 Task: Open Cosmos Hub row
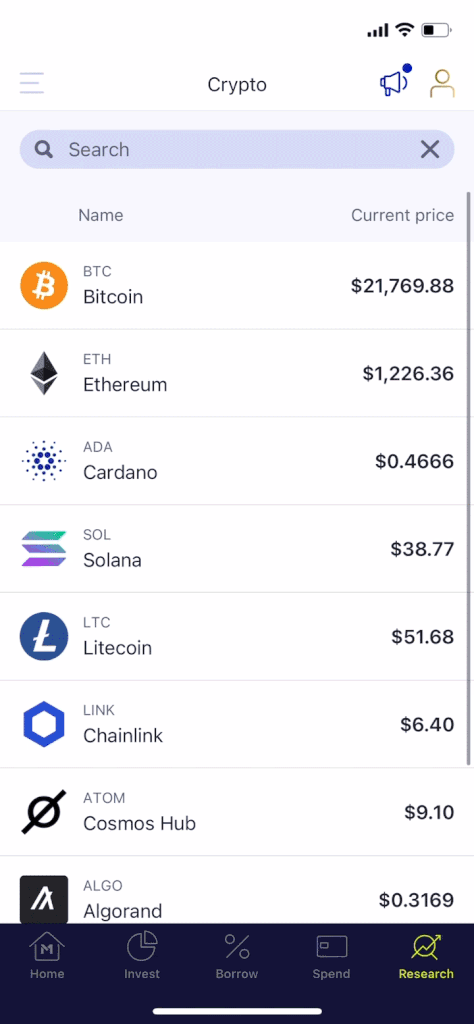(x=237, y=812)
